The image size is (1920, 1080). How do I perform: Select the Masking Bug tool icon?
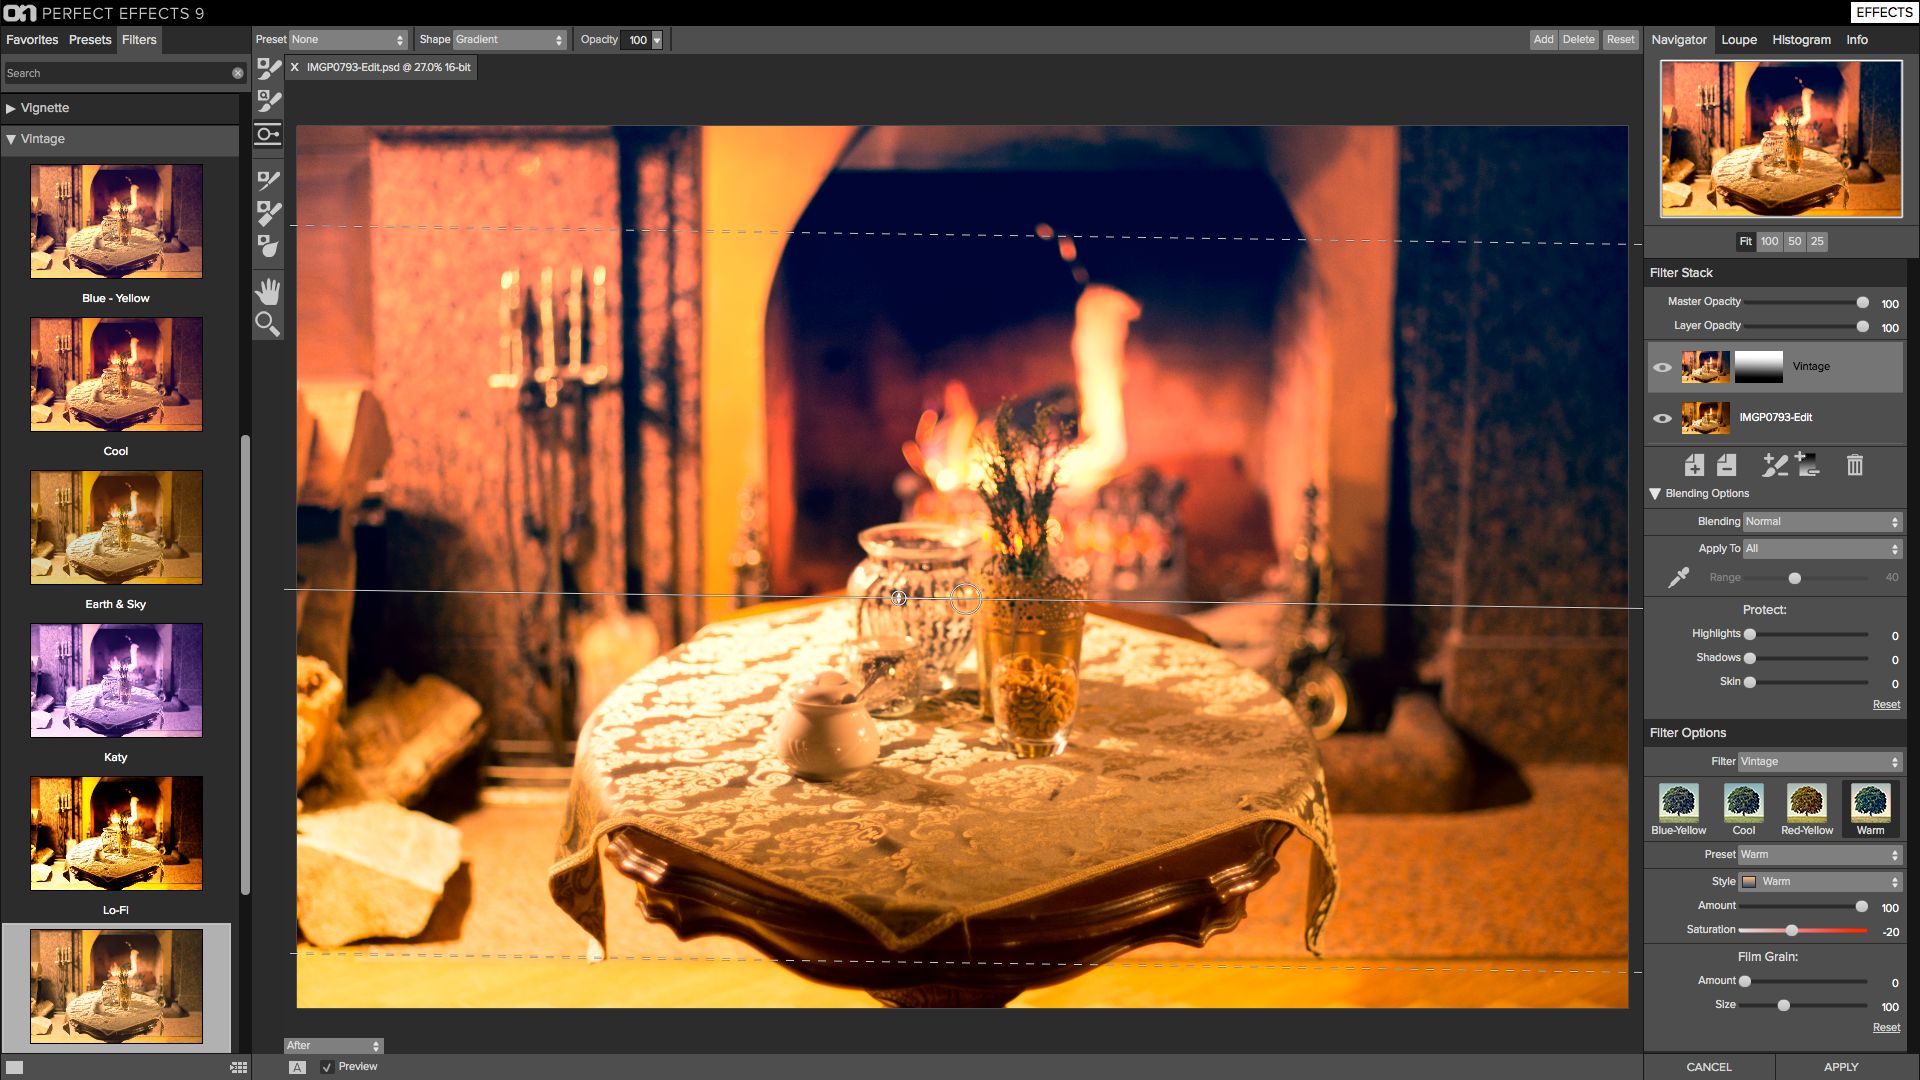[x=268, y=134]
